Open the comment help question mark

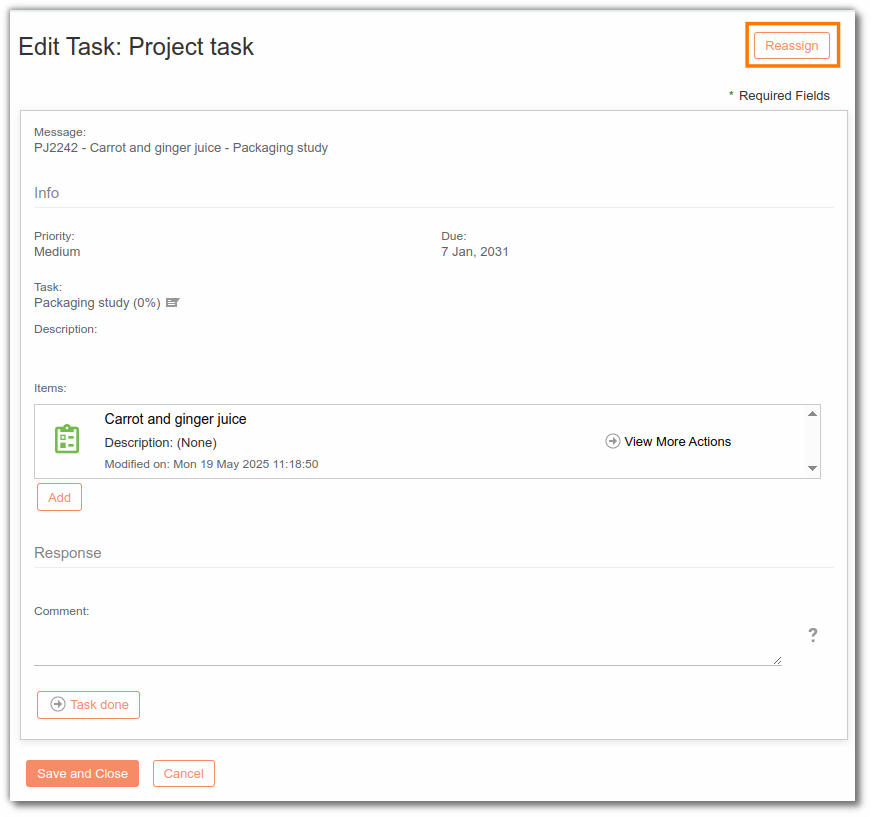tap(813, 635)
